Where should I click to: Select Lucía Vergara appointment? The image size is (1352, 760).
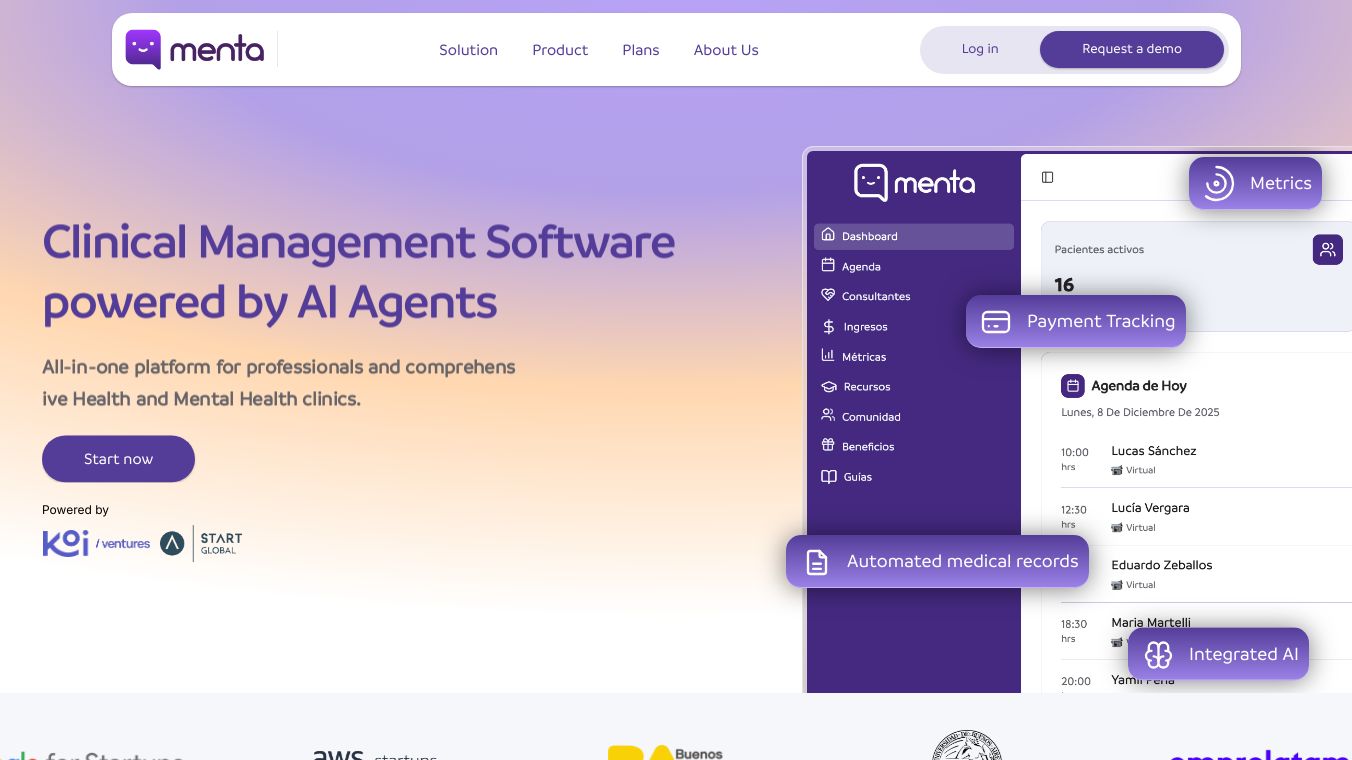pos(1150,508)
